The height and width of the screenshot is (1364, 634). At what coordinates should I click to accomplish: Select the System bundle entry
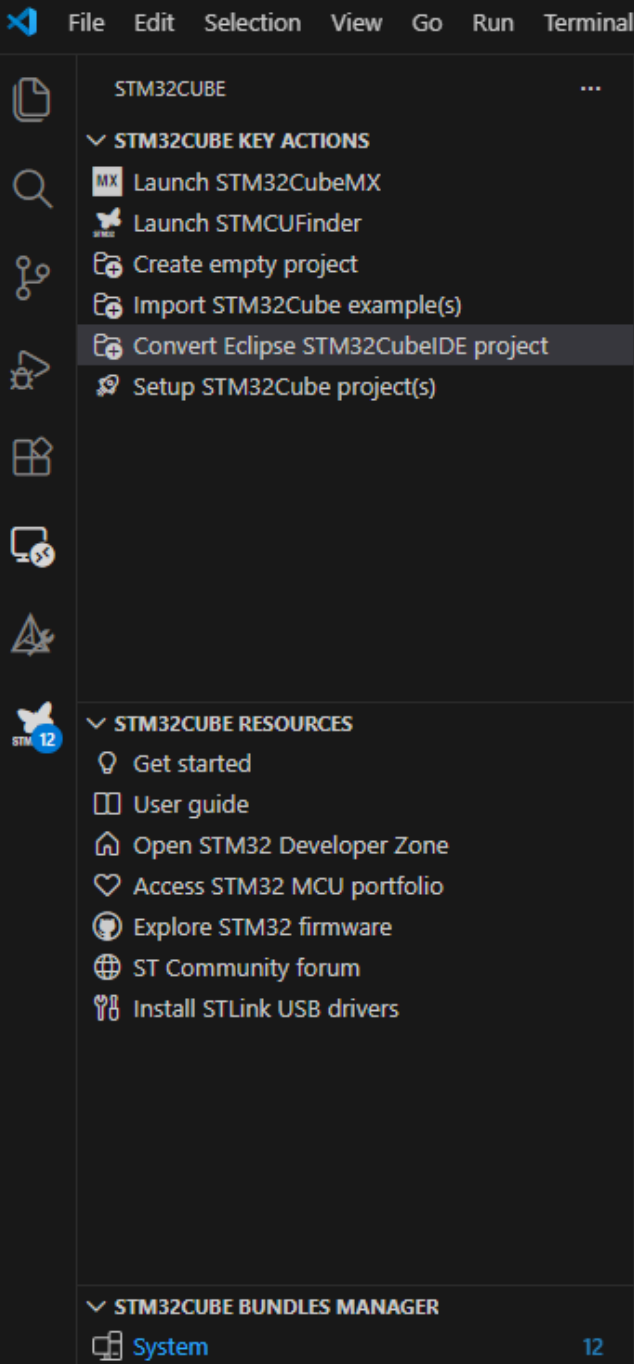pyautogui.click(x=355, y=1347)
